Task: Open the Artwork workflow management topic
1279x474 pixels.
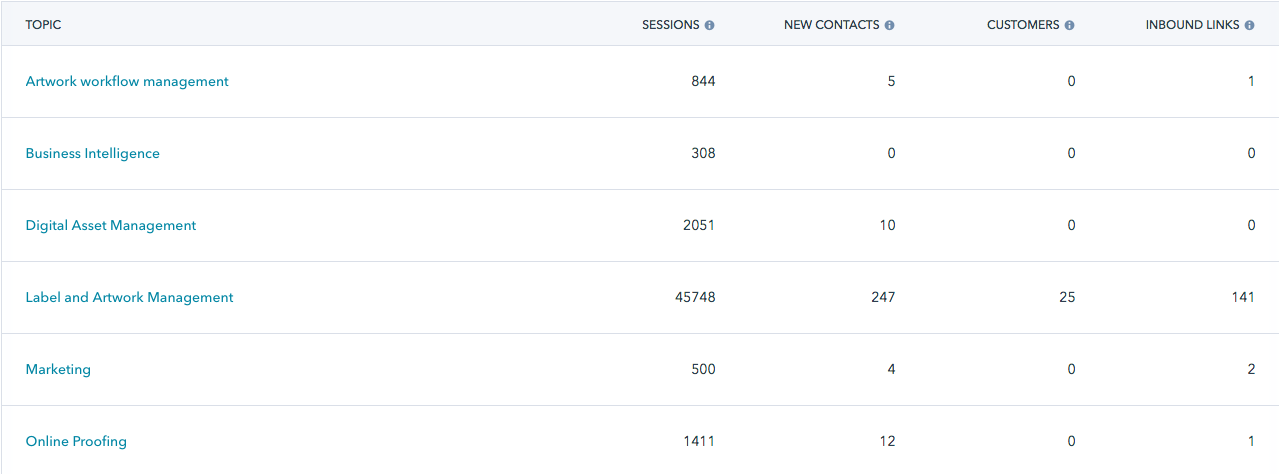Action: (x=127, y=81)
